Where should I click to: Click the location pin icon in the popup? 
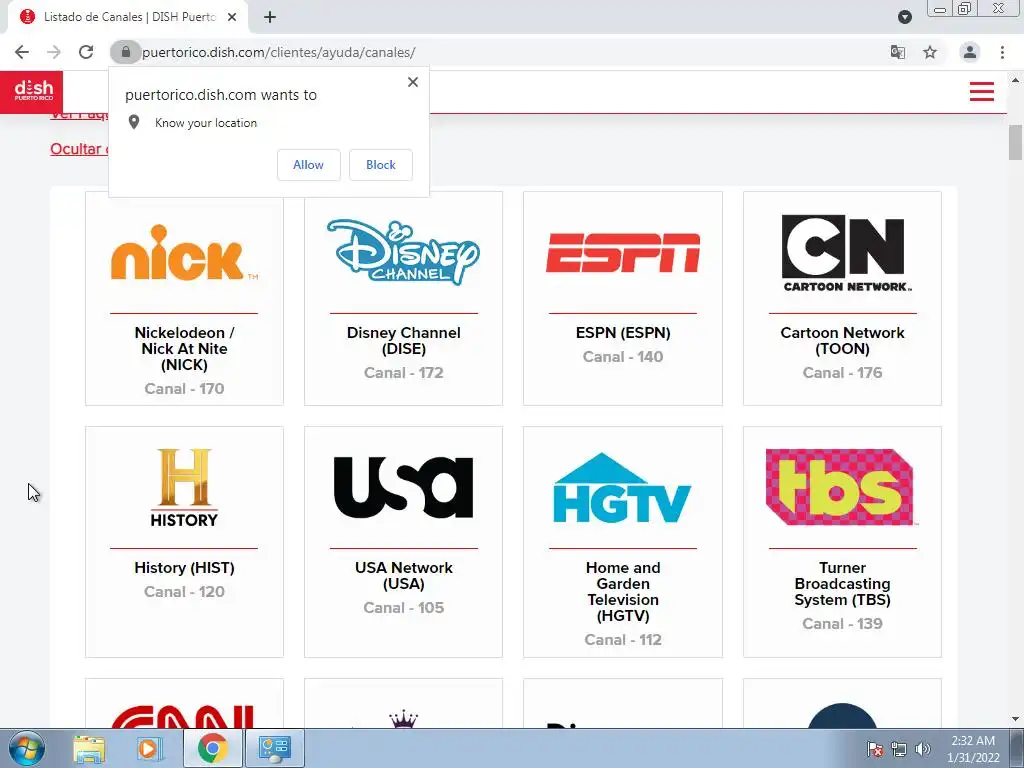point(134,122)
